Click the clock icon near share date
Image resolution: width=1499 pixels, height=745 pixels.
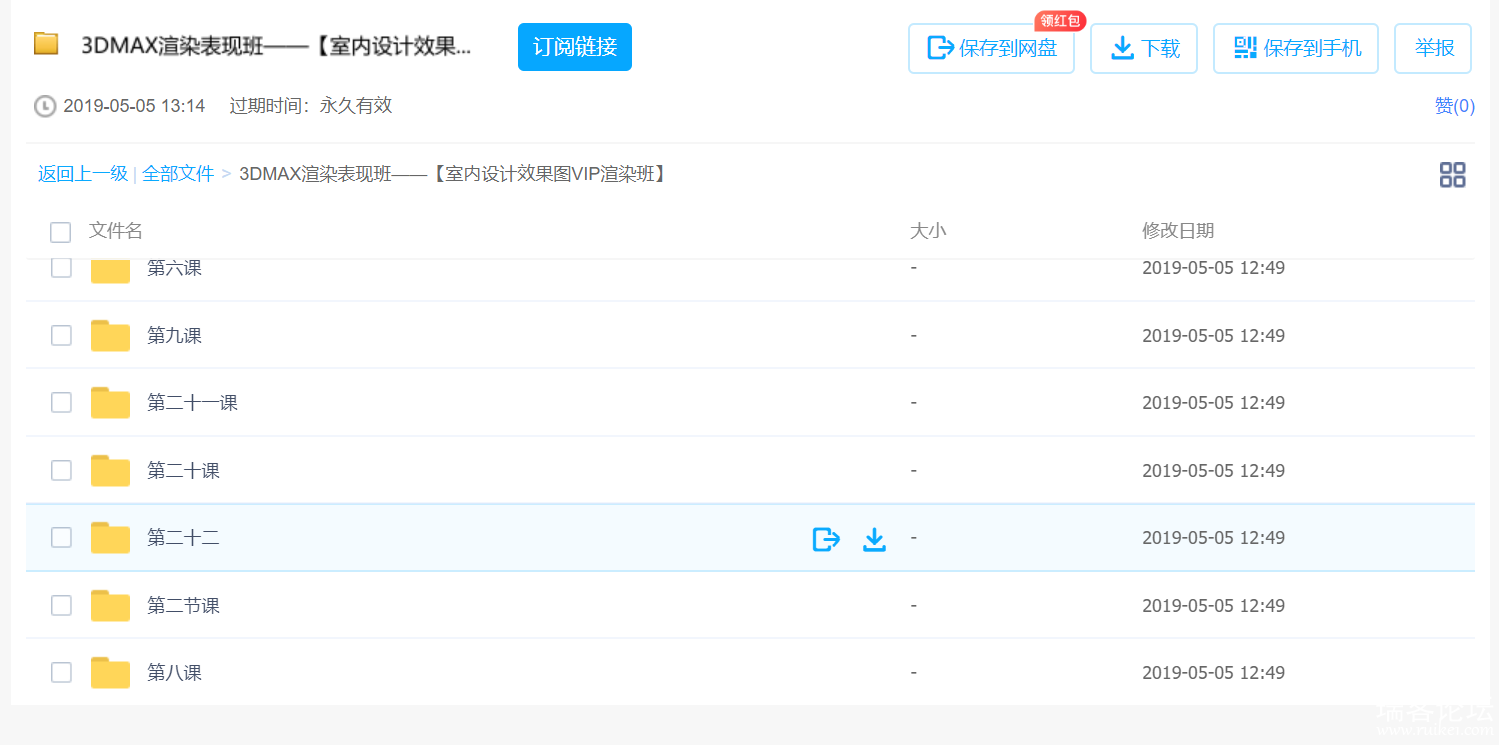point(45,106)
